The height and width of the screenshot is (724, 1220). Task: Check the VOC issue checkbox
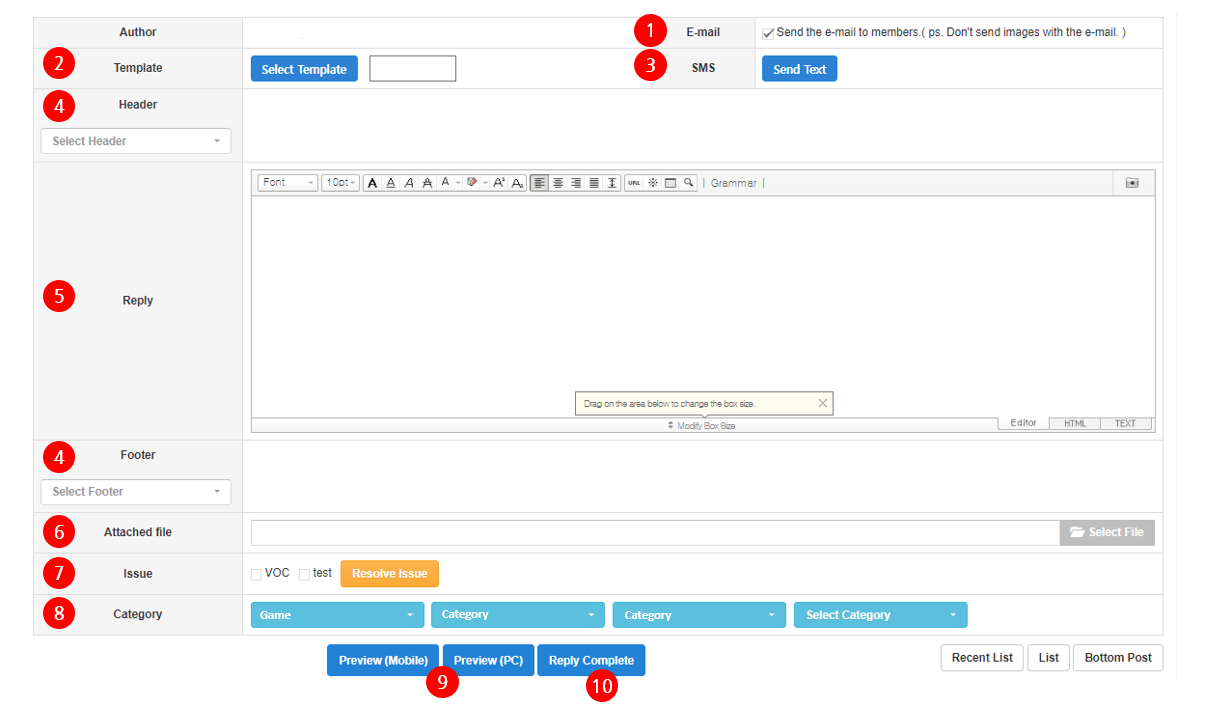[256, 574]
